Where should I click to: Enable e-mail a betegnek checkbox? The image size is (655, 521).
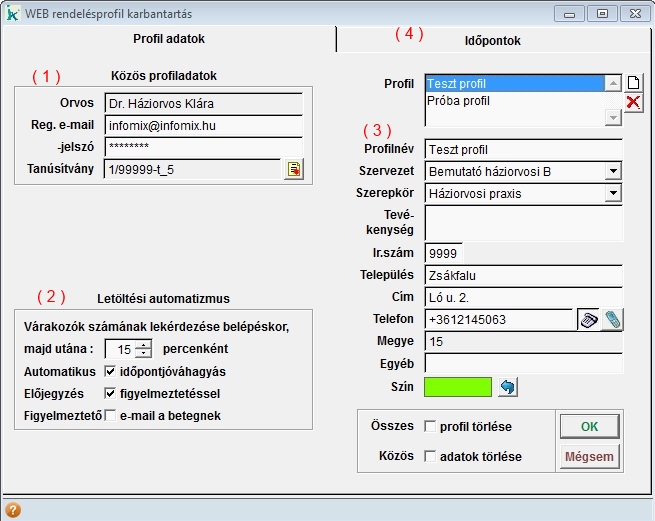tap(110, 415)
